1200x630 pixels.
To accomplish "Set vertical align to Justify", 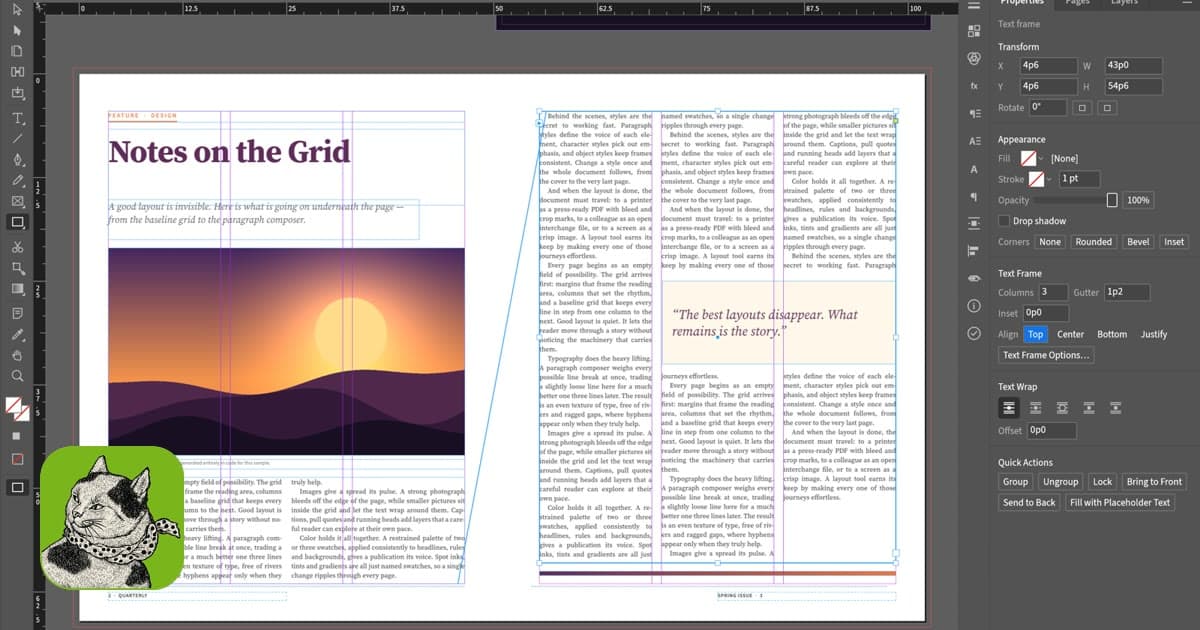I will [1154, 334].
